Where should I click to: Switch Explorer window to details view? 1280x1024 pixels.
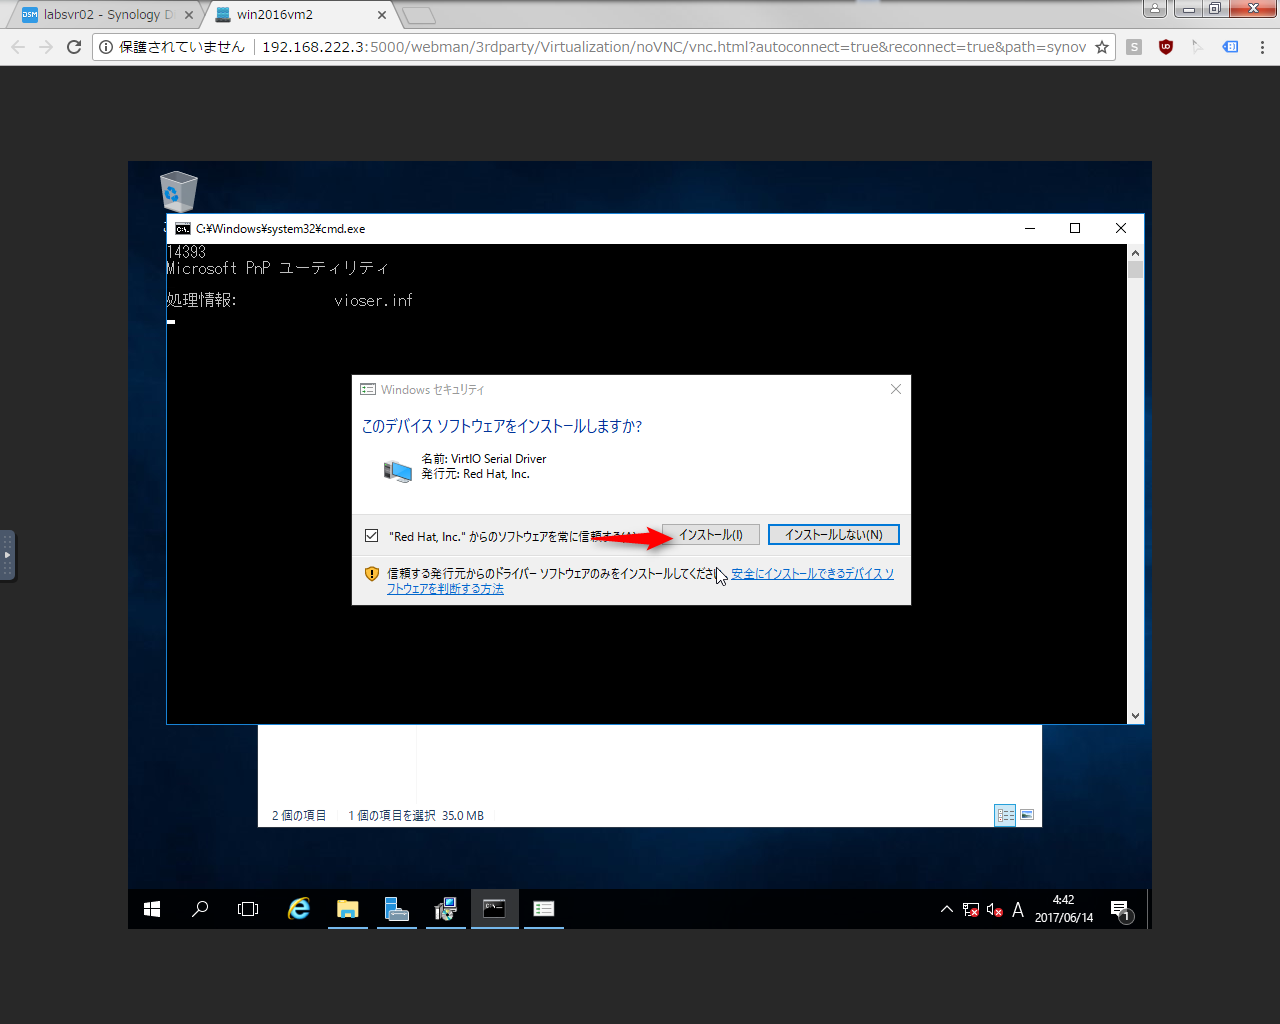tap(1005, 815)
